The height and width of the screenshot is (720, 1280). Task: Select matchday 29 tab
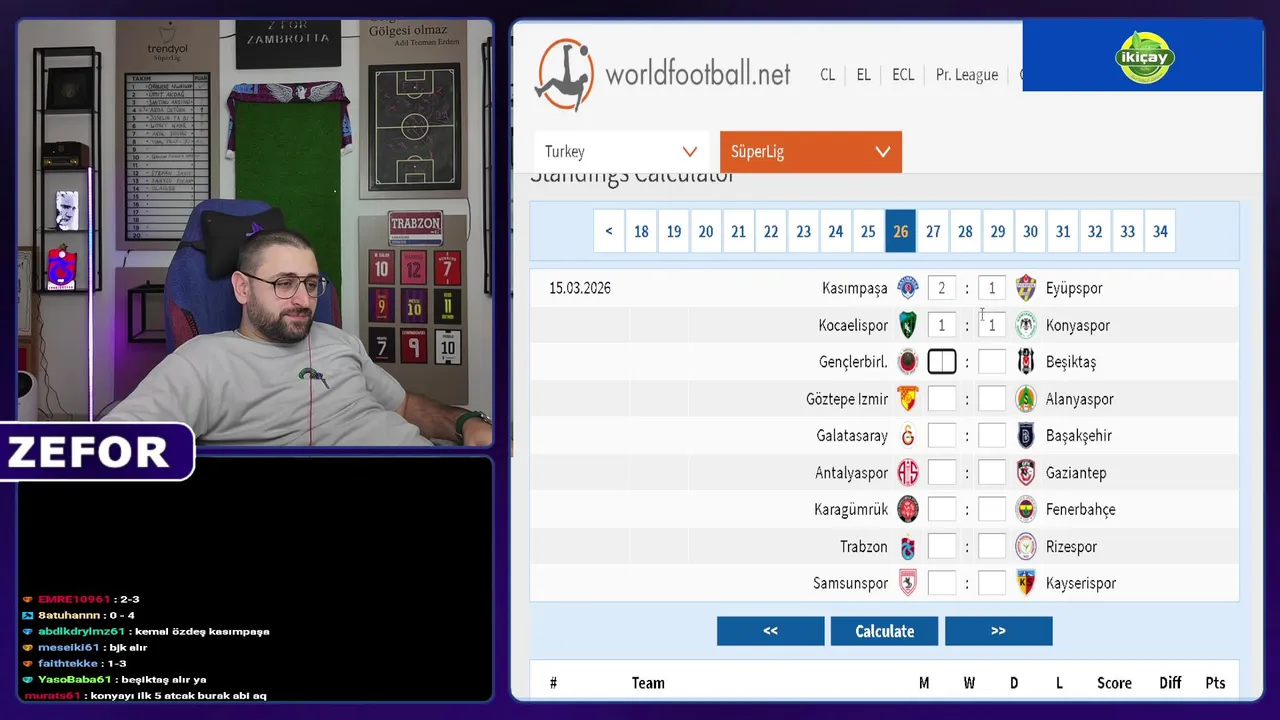pyautogui.click(x=998, y=231)
